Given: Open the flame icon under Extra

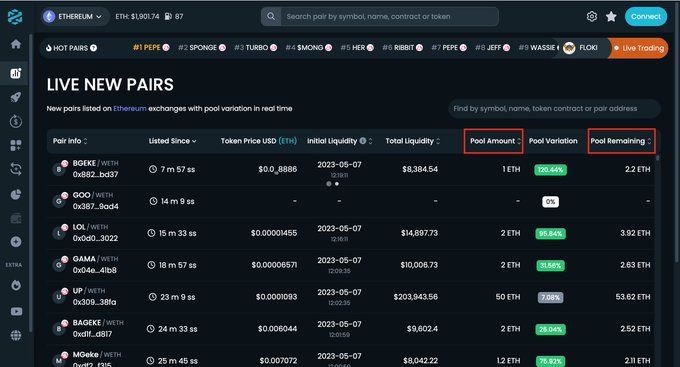Looking at the screenshot, I should [x=16, y=285].
